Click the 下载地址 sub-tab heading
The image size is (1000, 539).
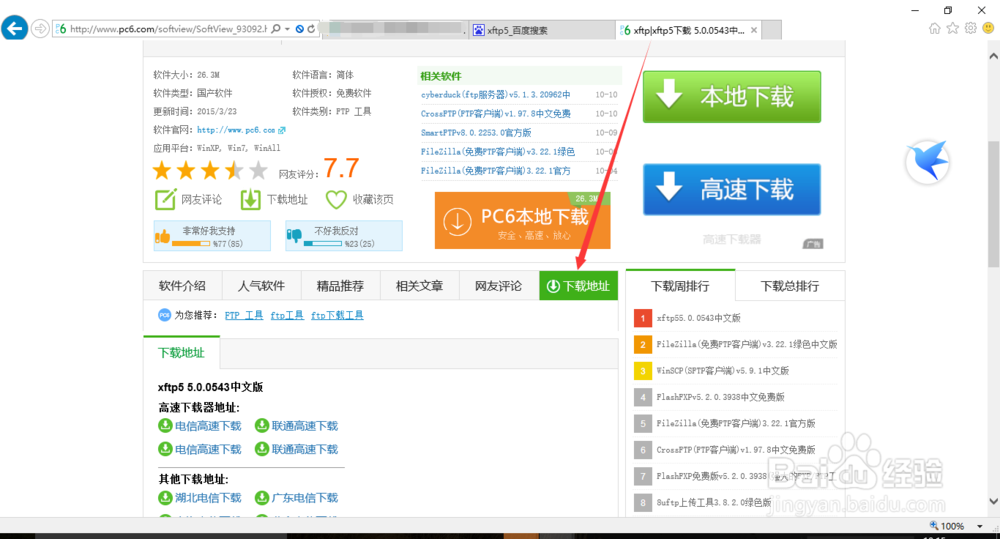182,353
